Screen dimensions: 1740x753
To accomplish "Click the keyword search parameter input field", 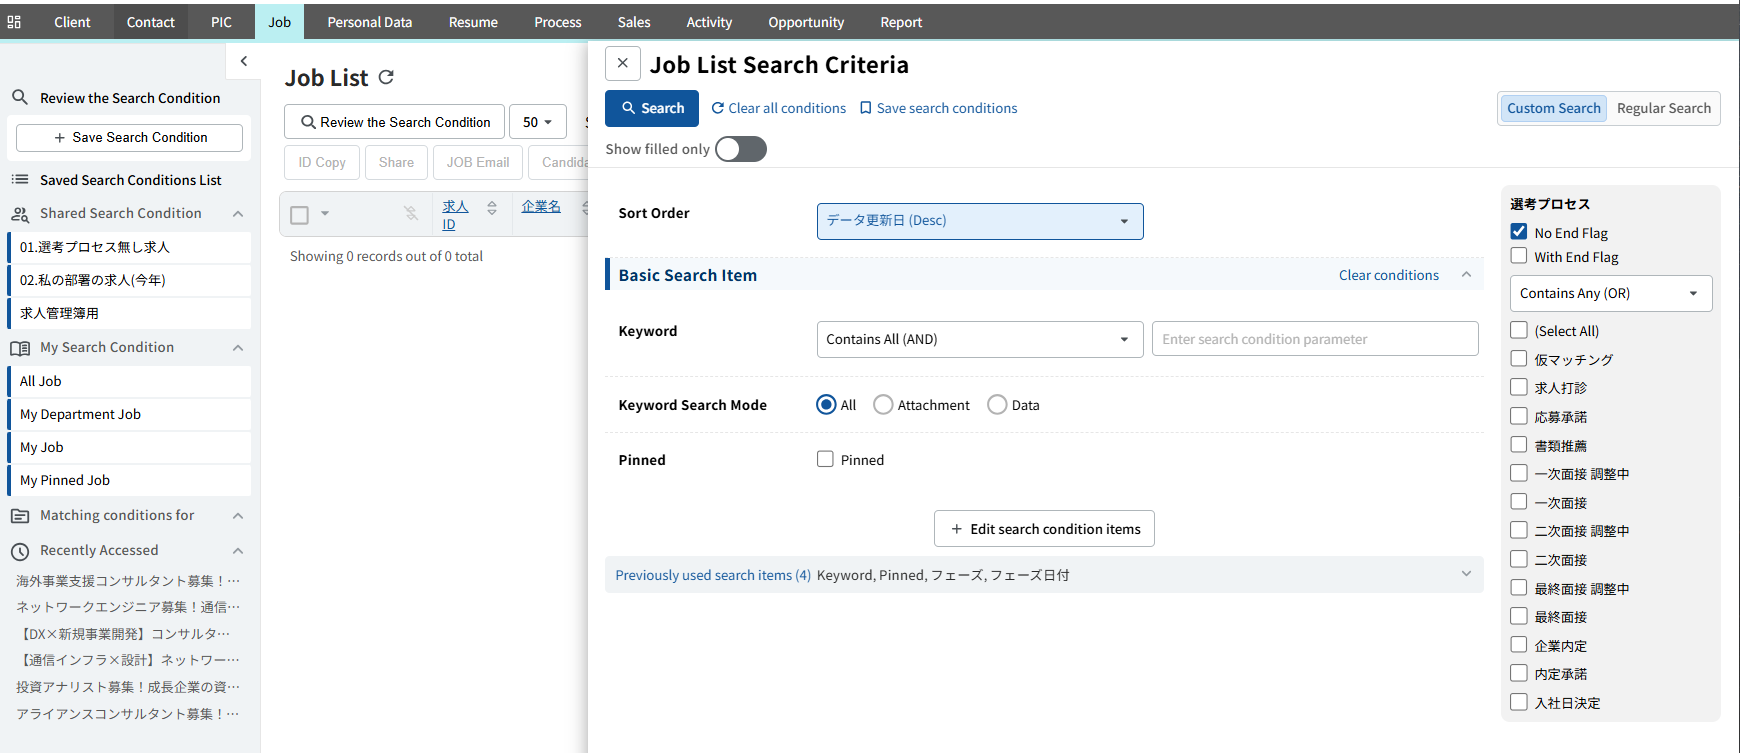I will tap(1314, 339).
